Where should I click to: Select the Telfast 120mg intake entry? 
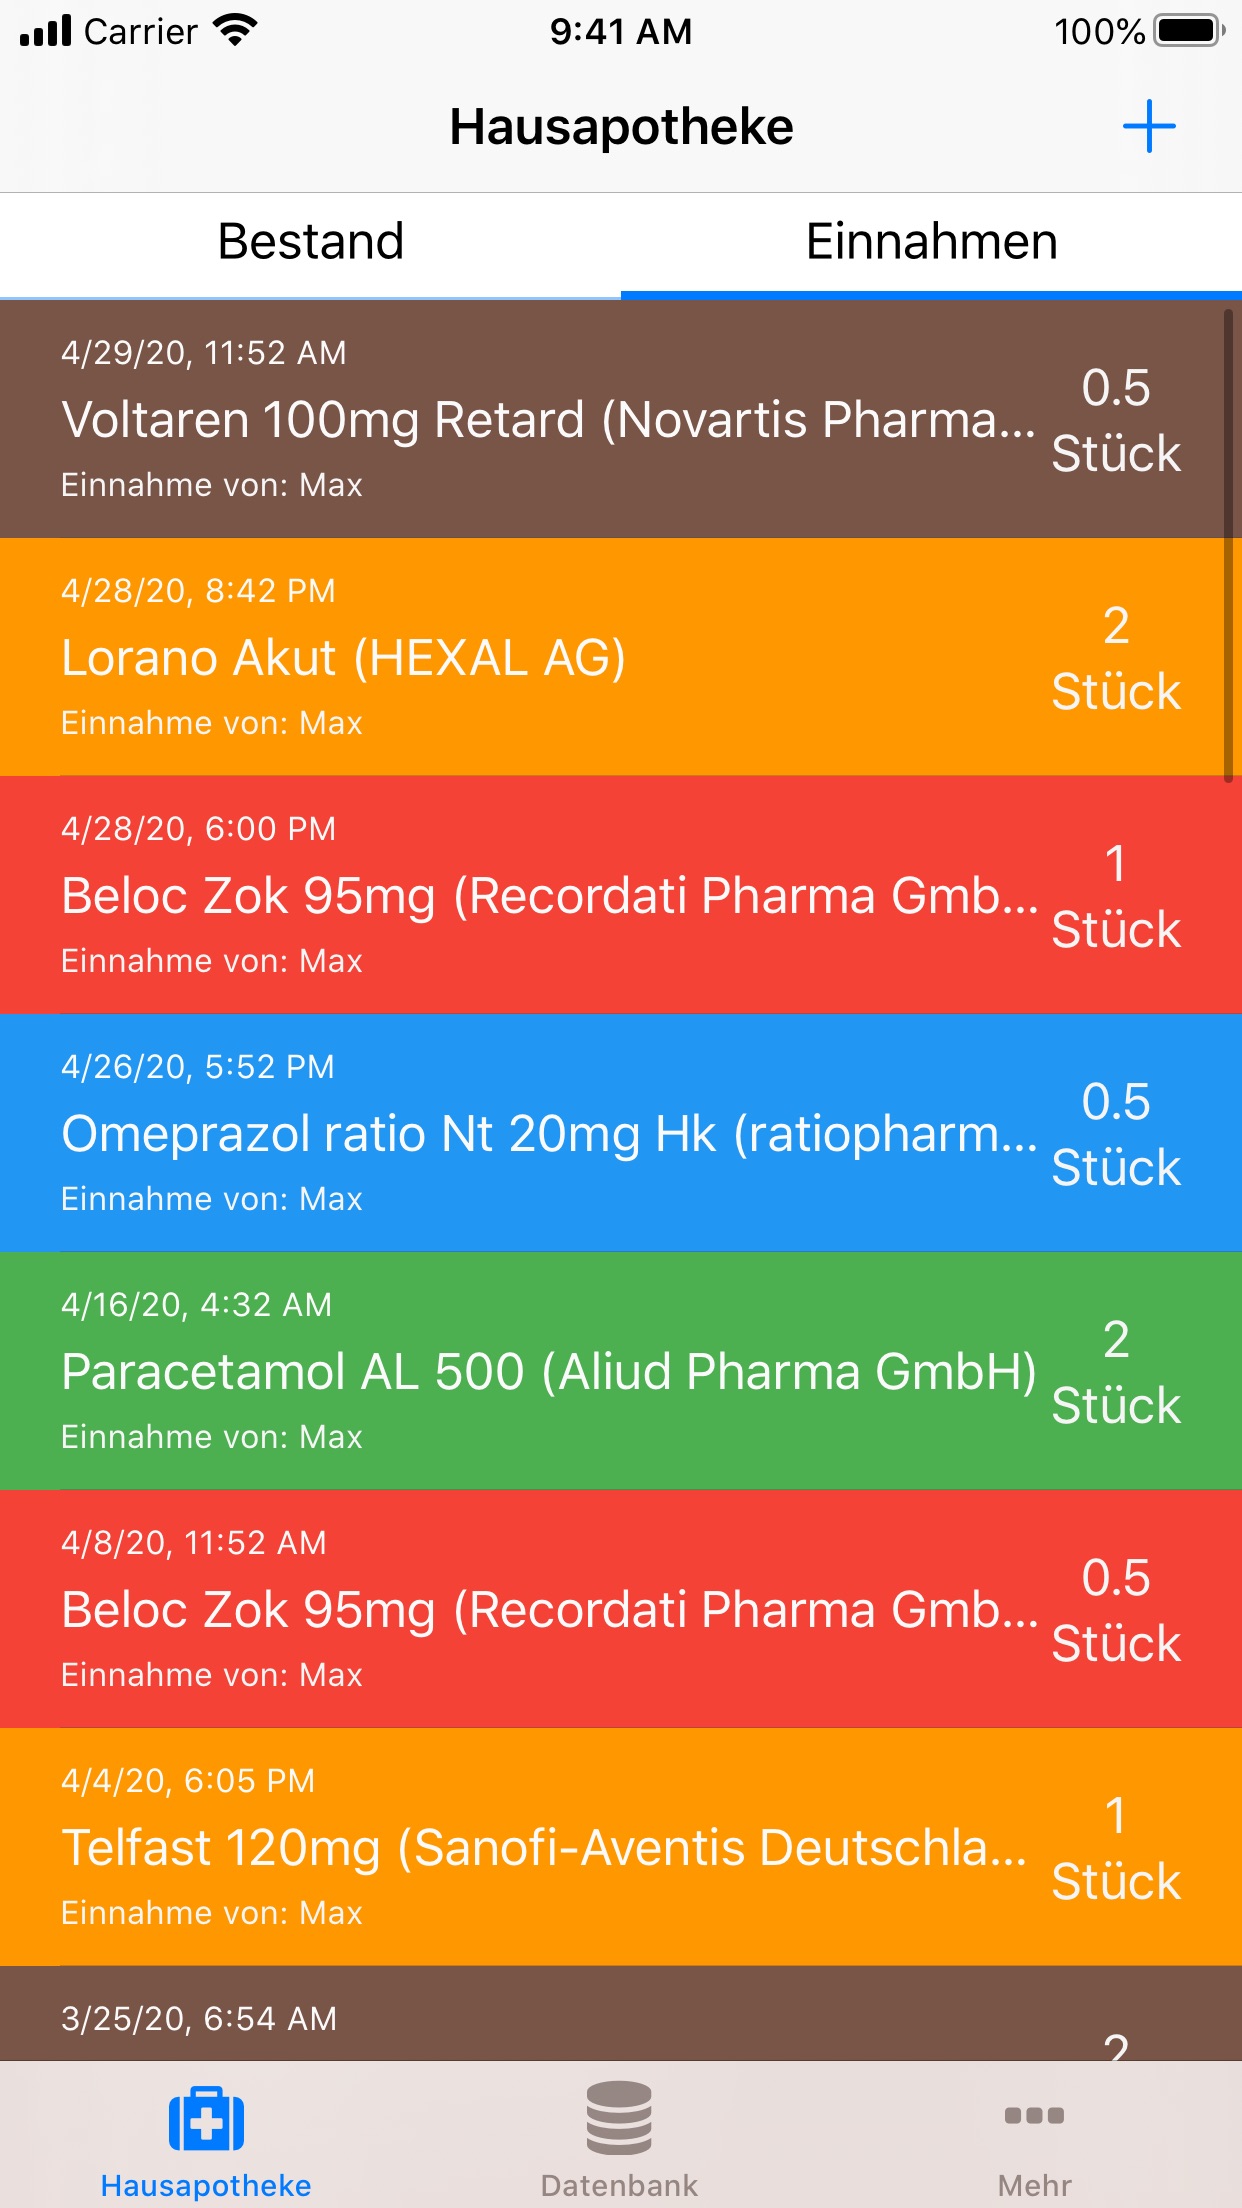click(x=621, y=1847)
